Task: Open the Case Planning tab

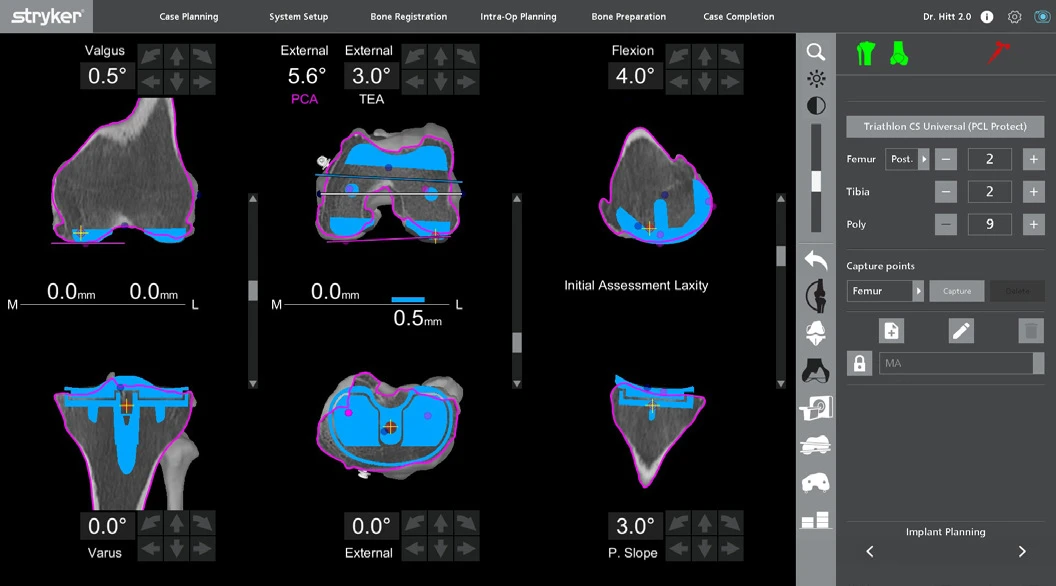Action: click(x=189, y=17)
